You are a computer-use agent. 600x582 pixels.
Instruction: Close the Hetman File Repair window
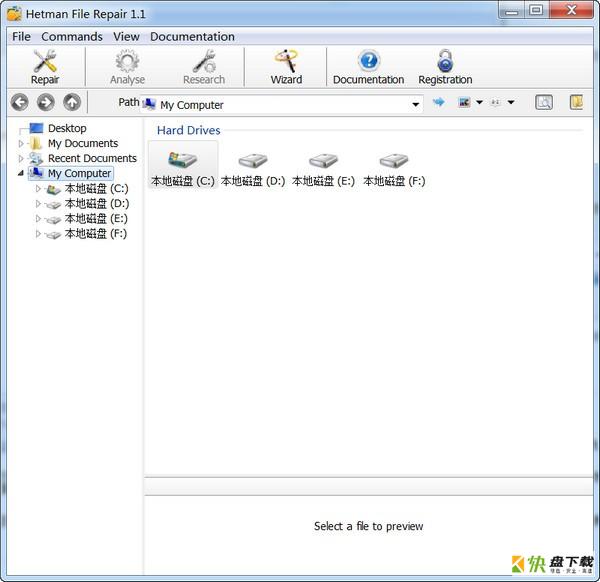click(572, 10)
